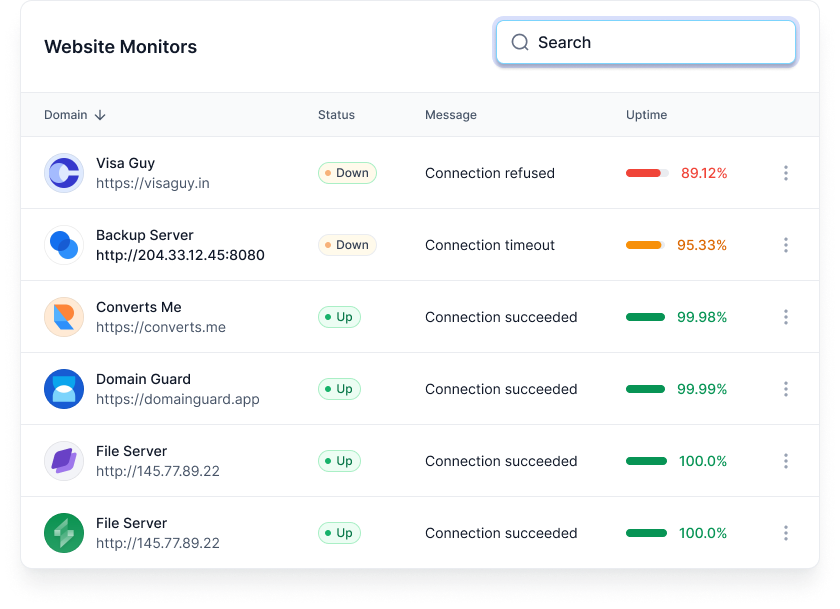The image size is (840, 609).
Task: Click into the Search input field
Action: (x=646, y=42)
